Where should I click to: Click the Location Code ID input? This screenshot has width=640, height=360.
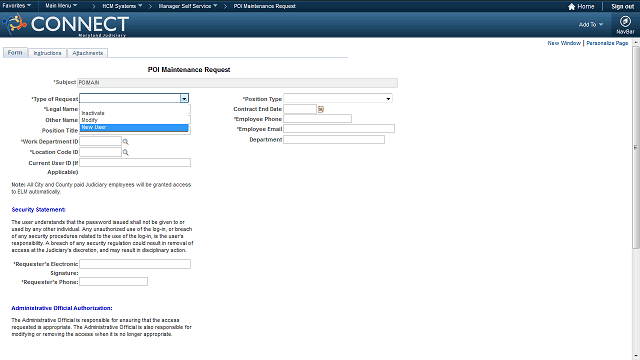click(x=100, y=152)
